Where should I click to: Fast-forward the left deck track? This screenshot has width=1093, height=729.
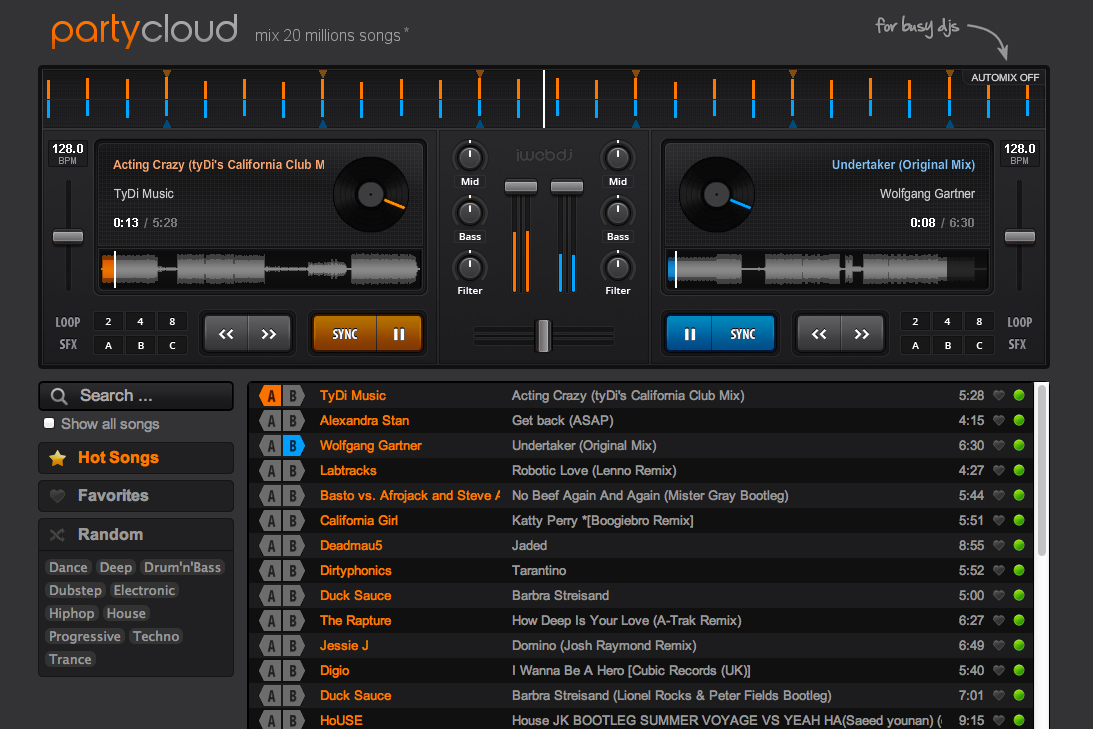269,334
